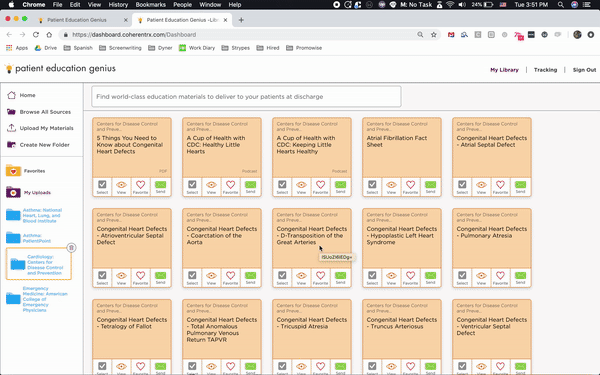Delete the Cardiology folder using its trash icon
The width and height of the screenshot is (600, 375).
click(71, 248)
